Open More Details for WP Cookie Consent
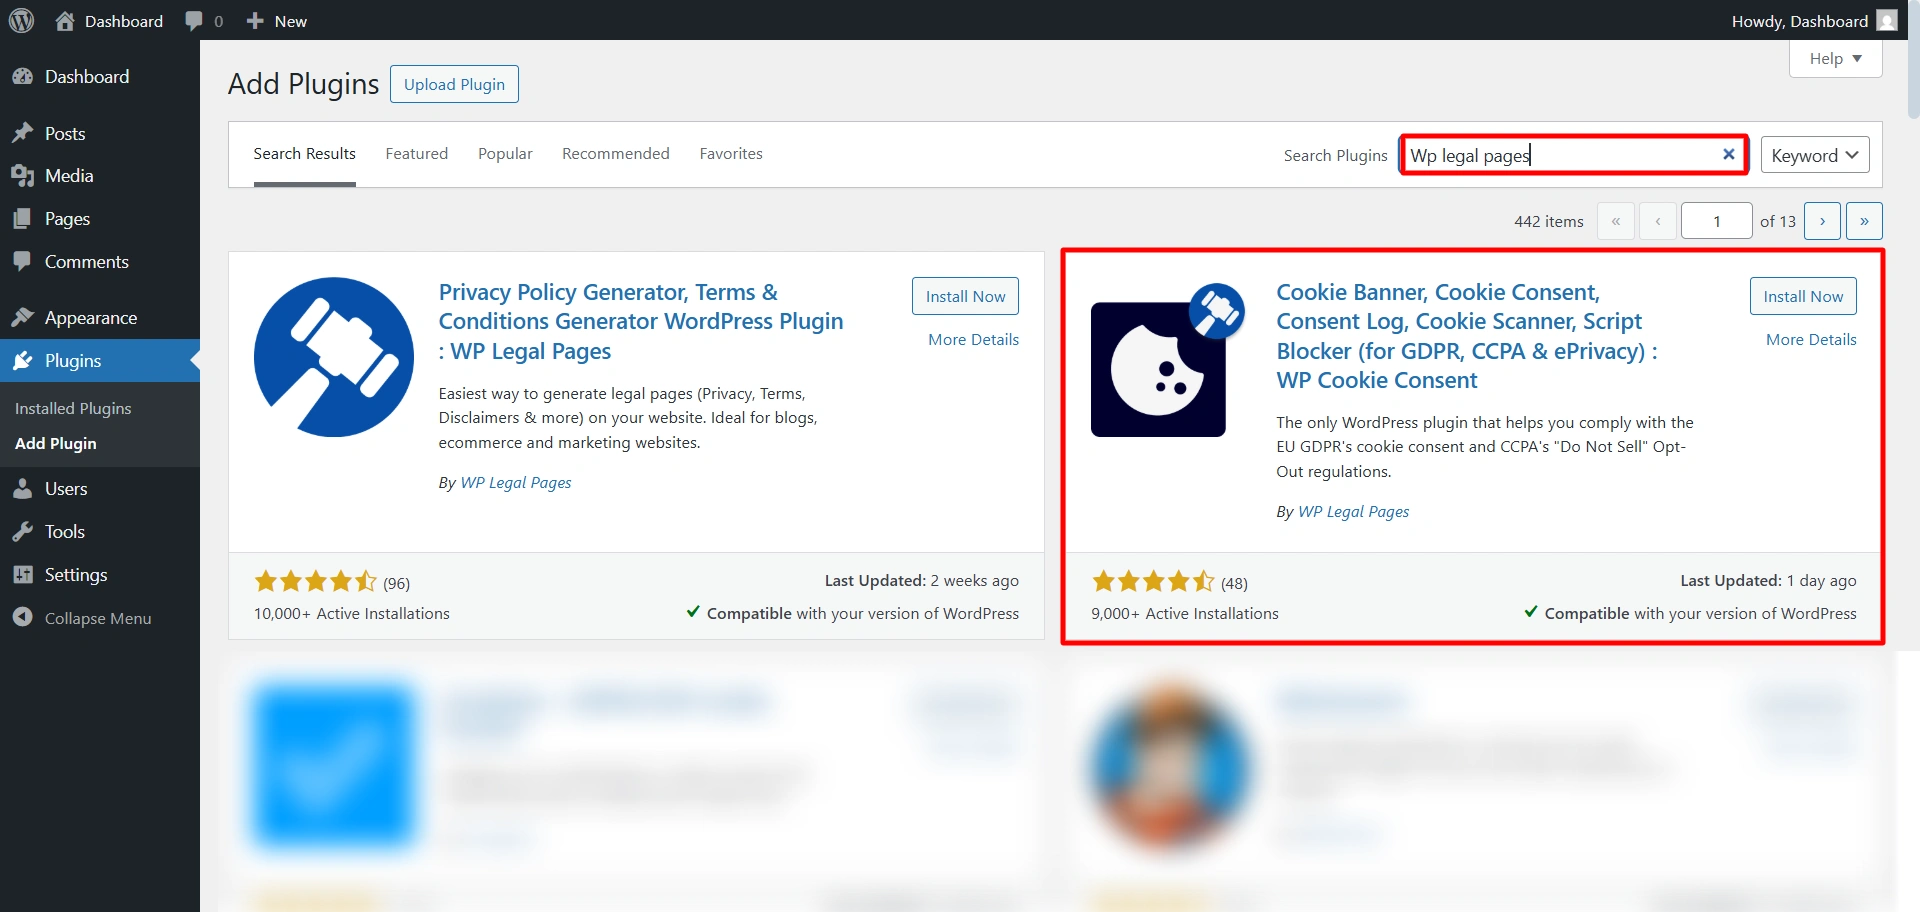 pyautogui.click(x=1811, y=340)
